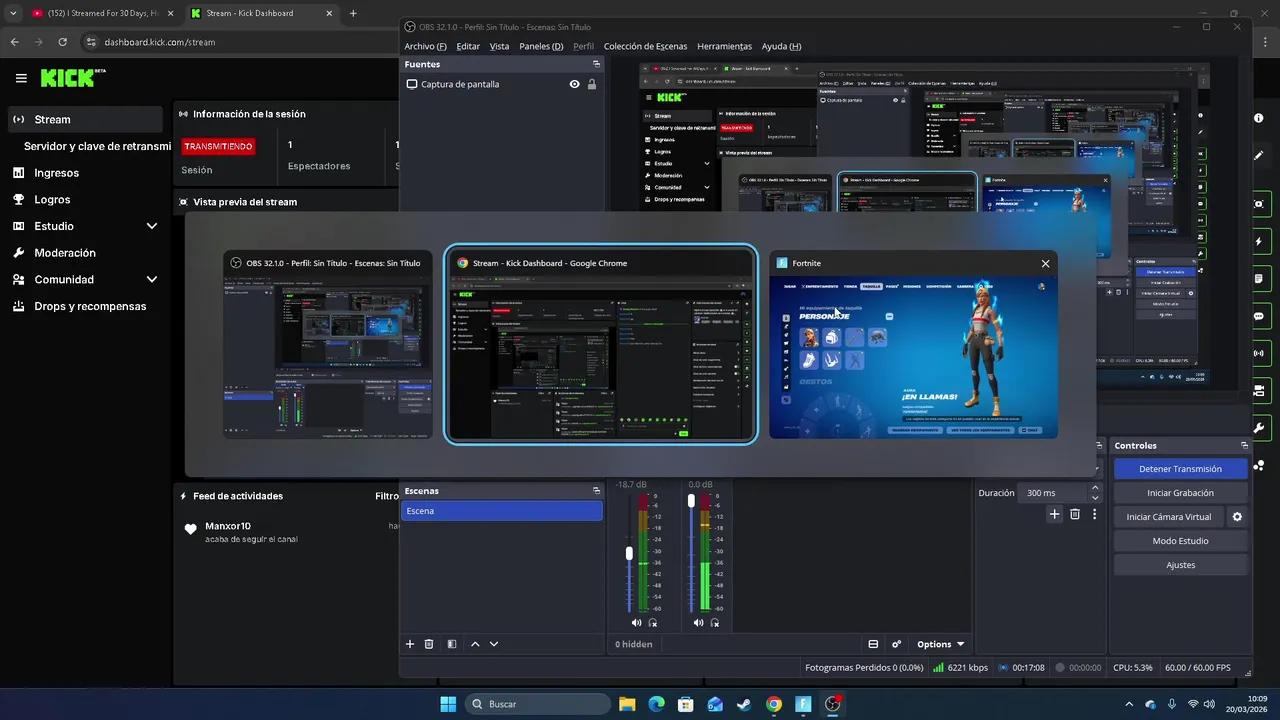1280x720 pixels.
Task: Select the Fortnite window thumbnail in the switcher
Action: tap(912, 345)
